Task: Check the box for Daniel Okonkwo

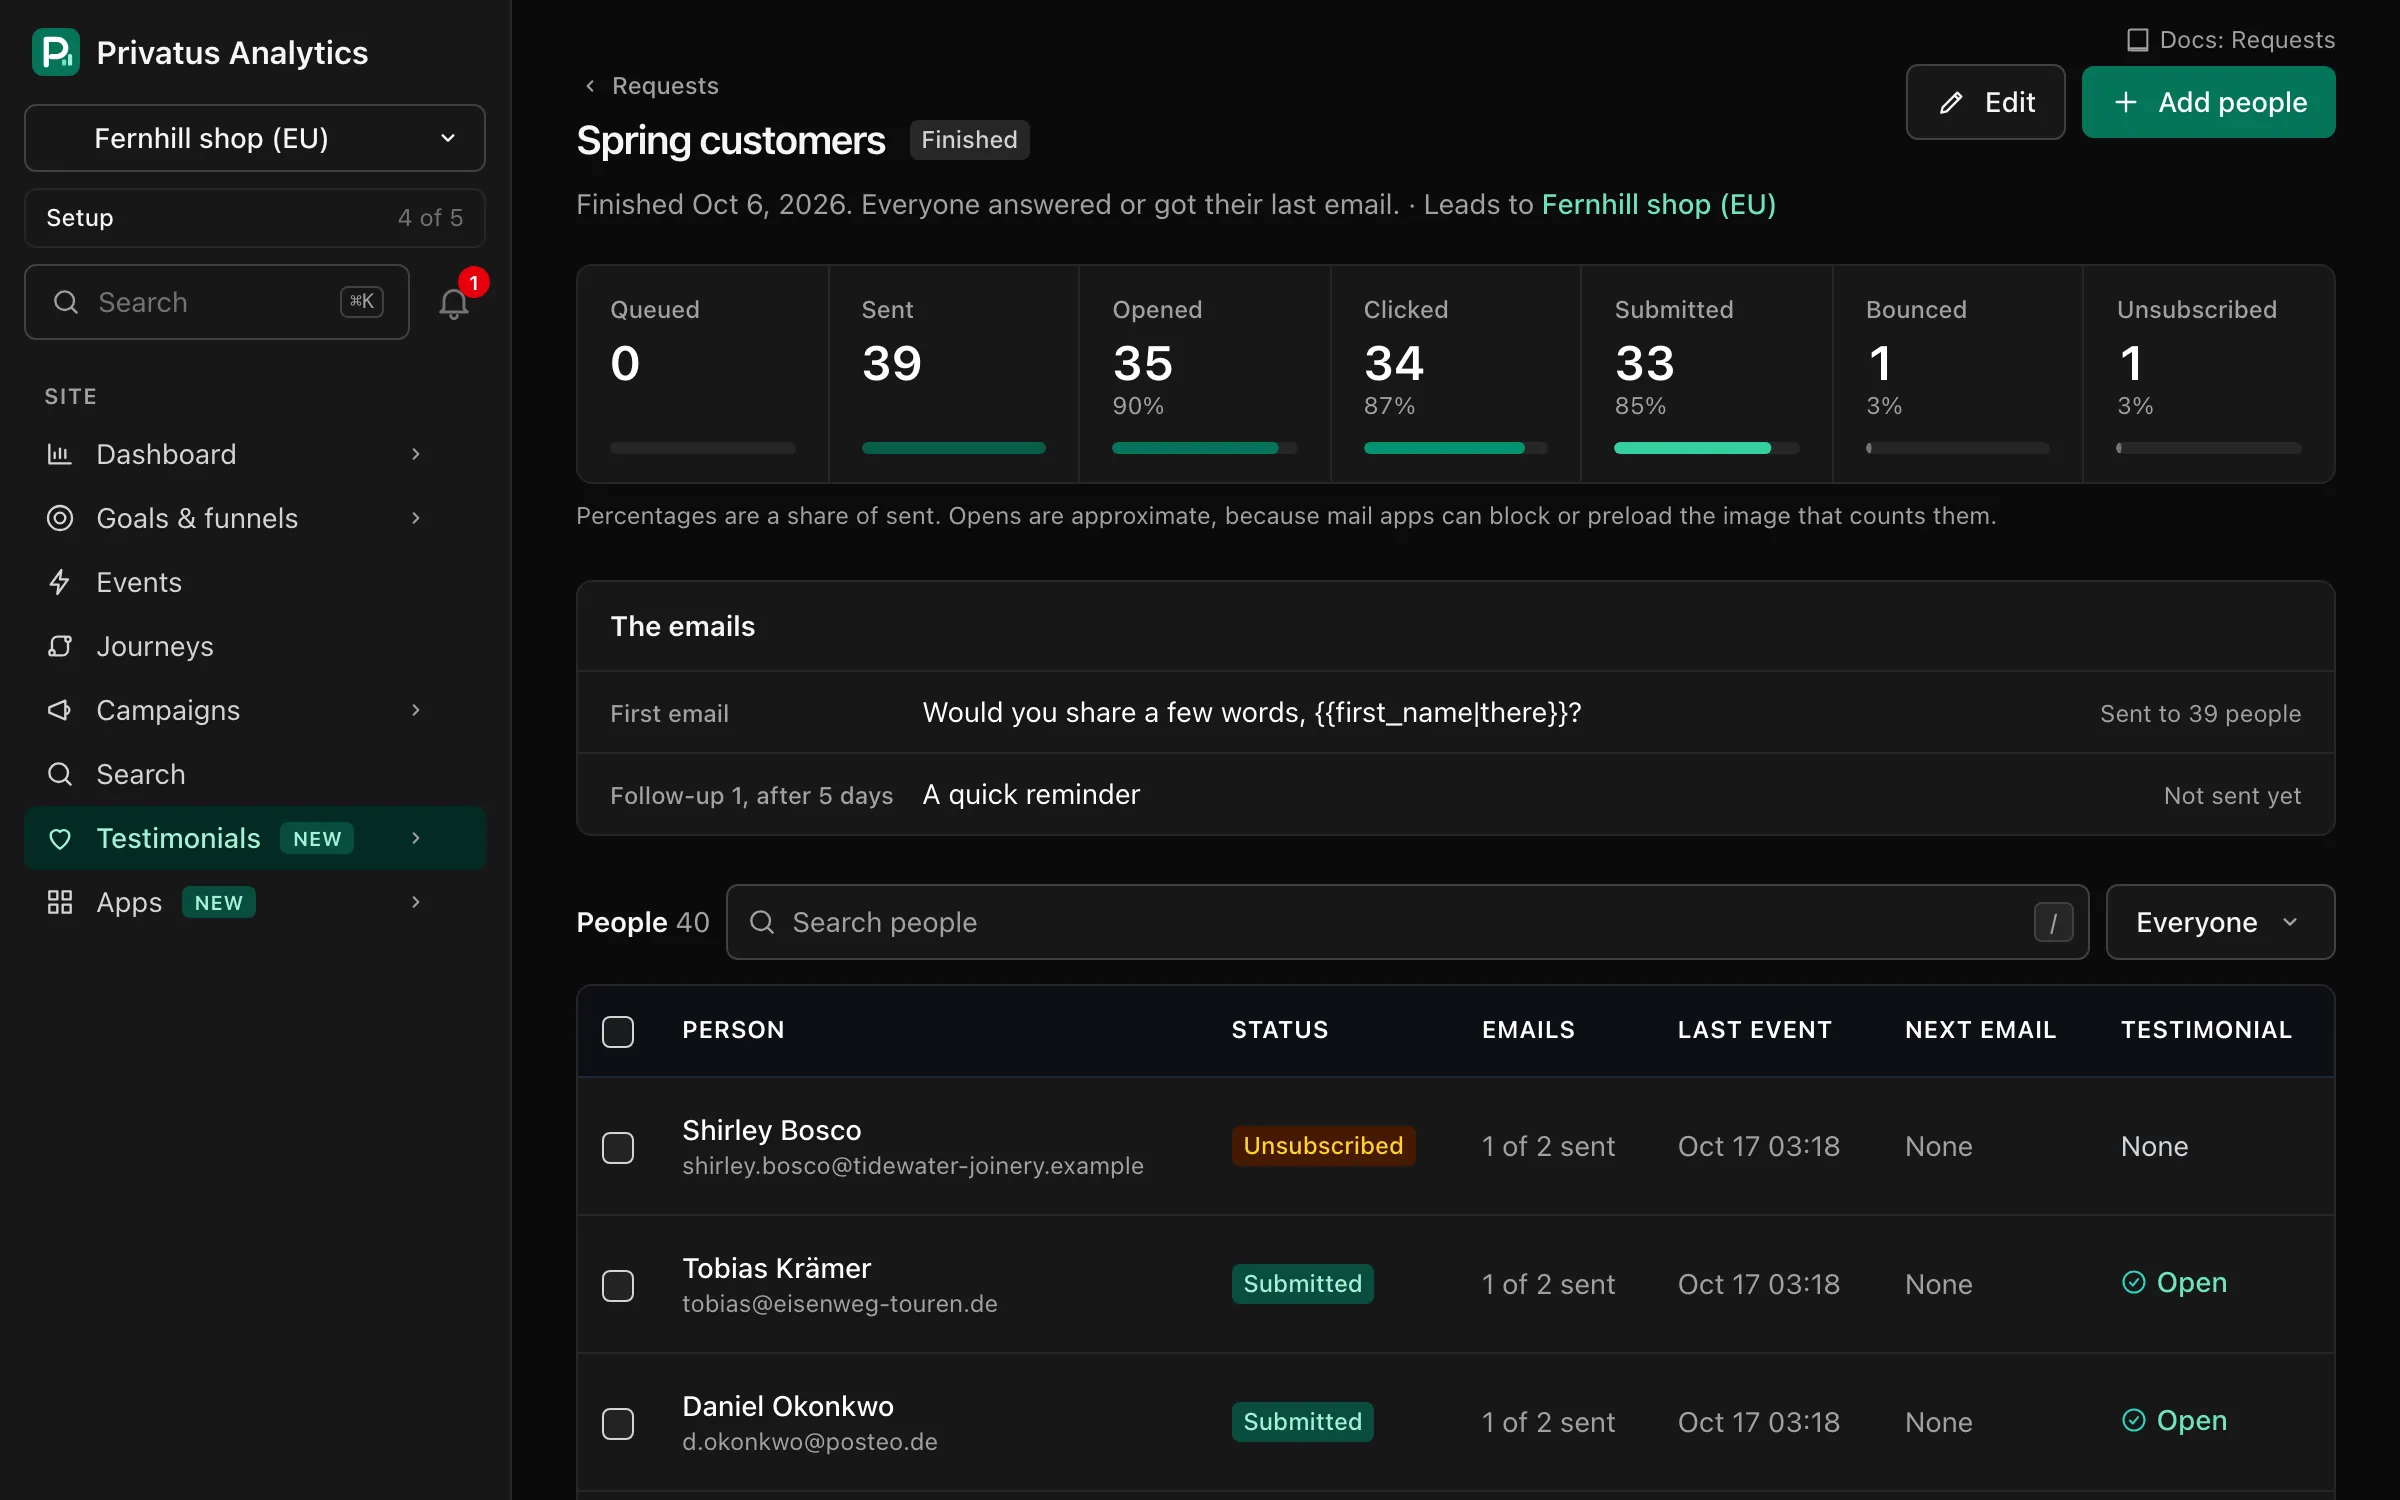Action: pos(618,1423)
